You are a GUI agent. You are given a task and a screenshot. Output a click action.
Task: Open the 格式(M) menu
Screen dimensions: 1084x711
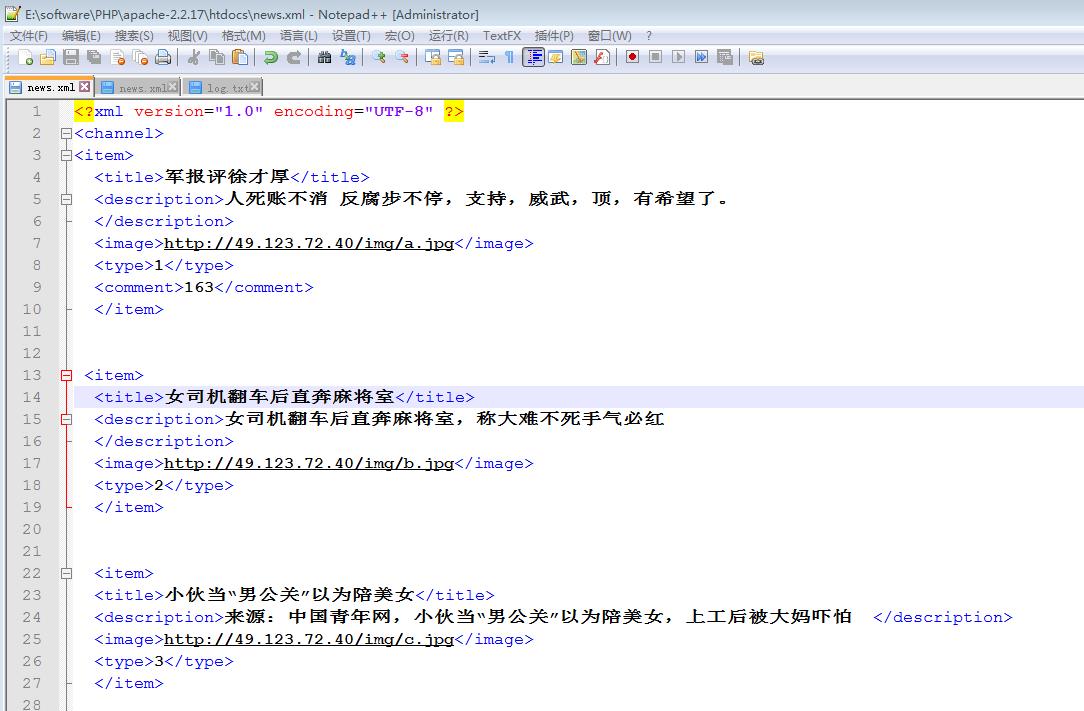(243, 35)
